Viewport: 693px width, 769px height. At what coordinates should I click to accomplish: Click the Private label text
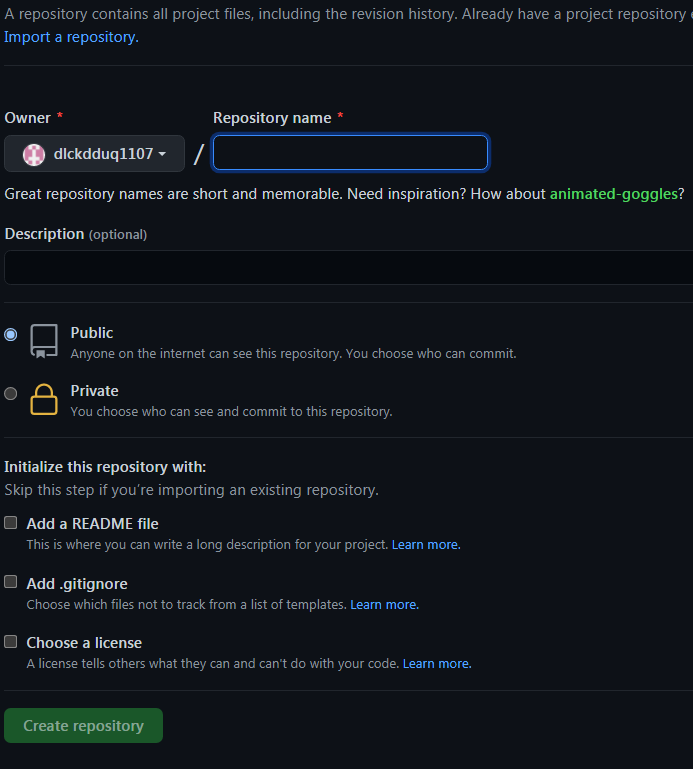pyautogui.click(x=94, y=390)
